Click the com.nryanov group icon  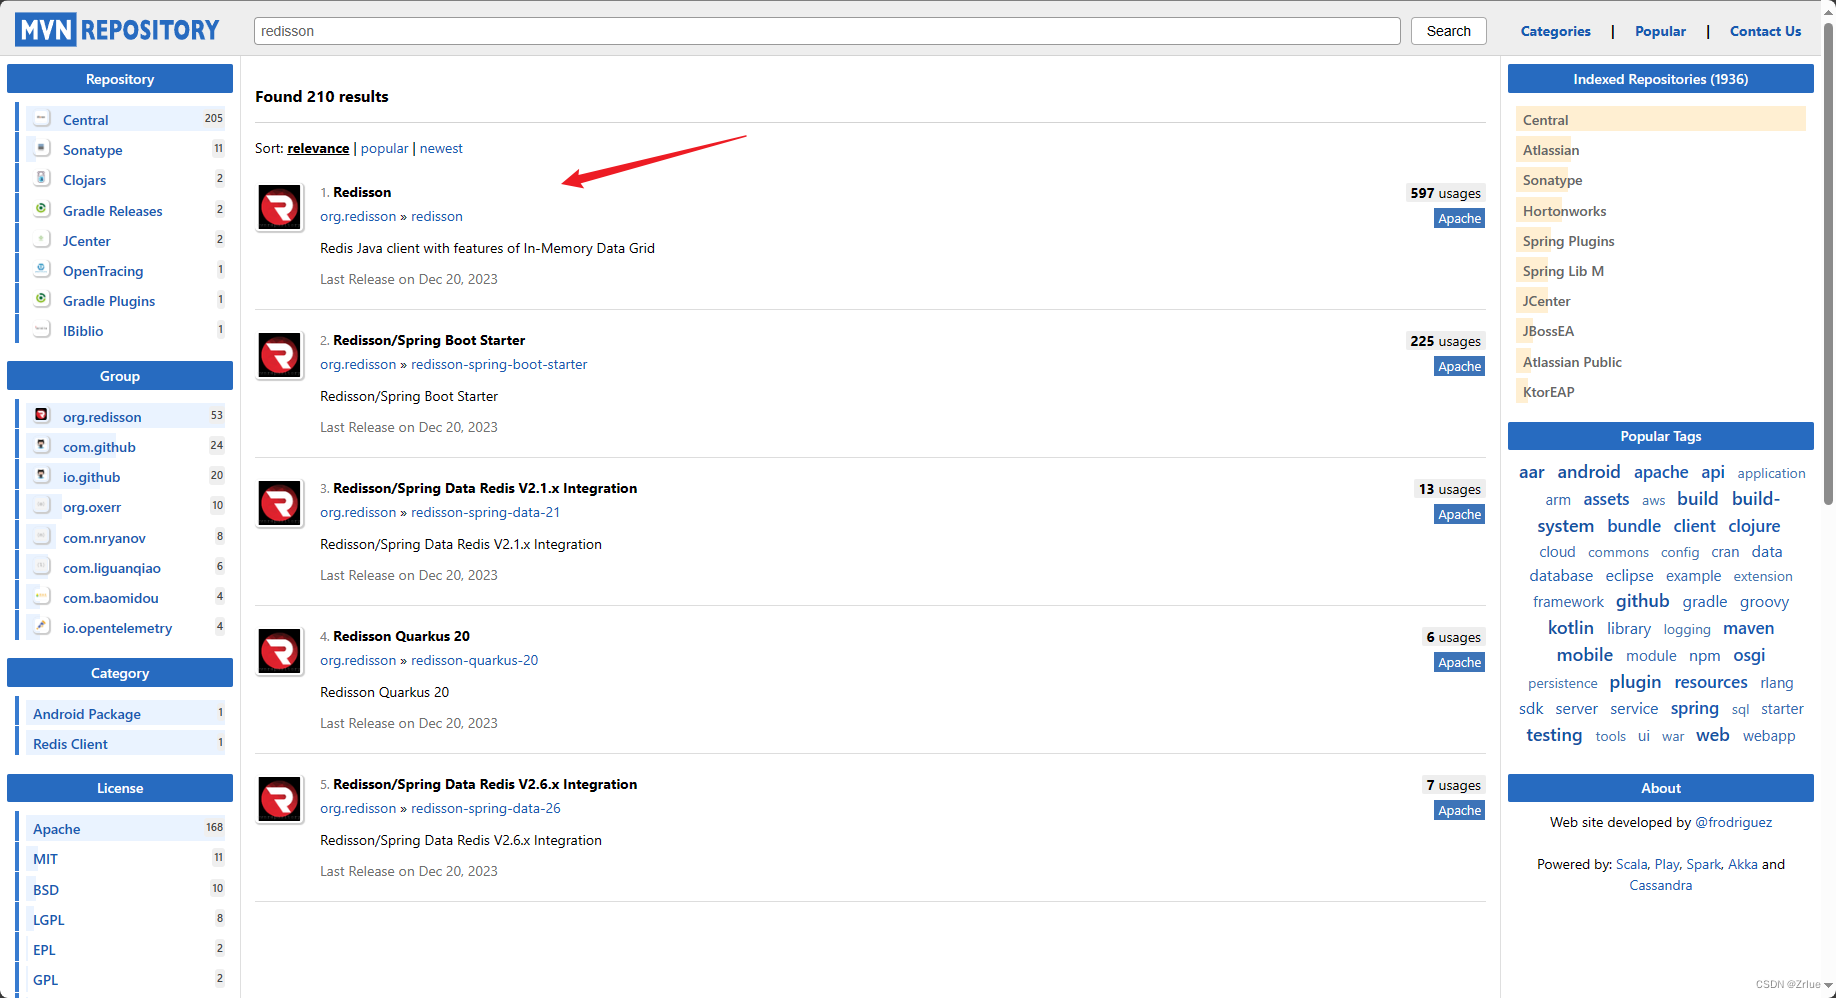tap(42, 536)
